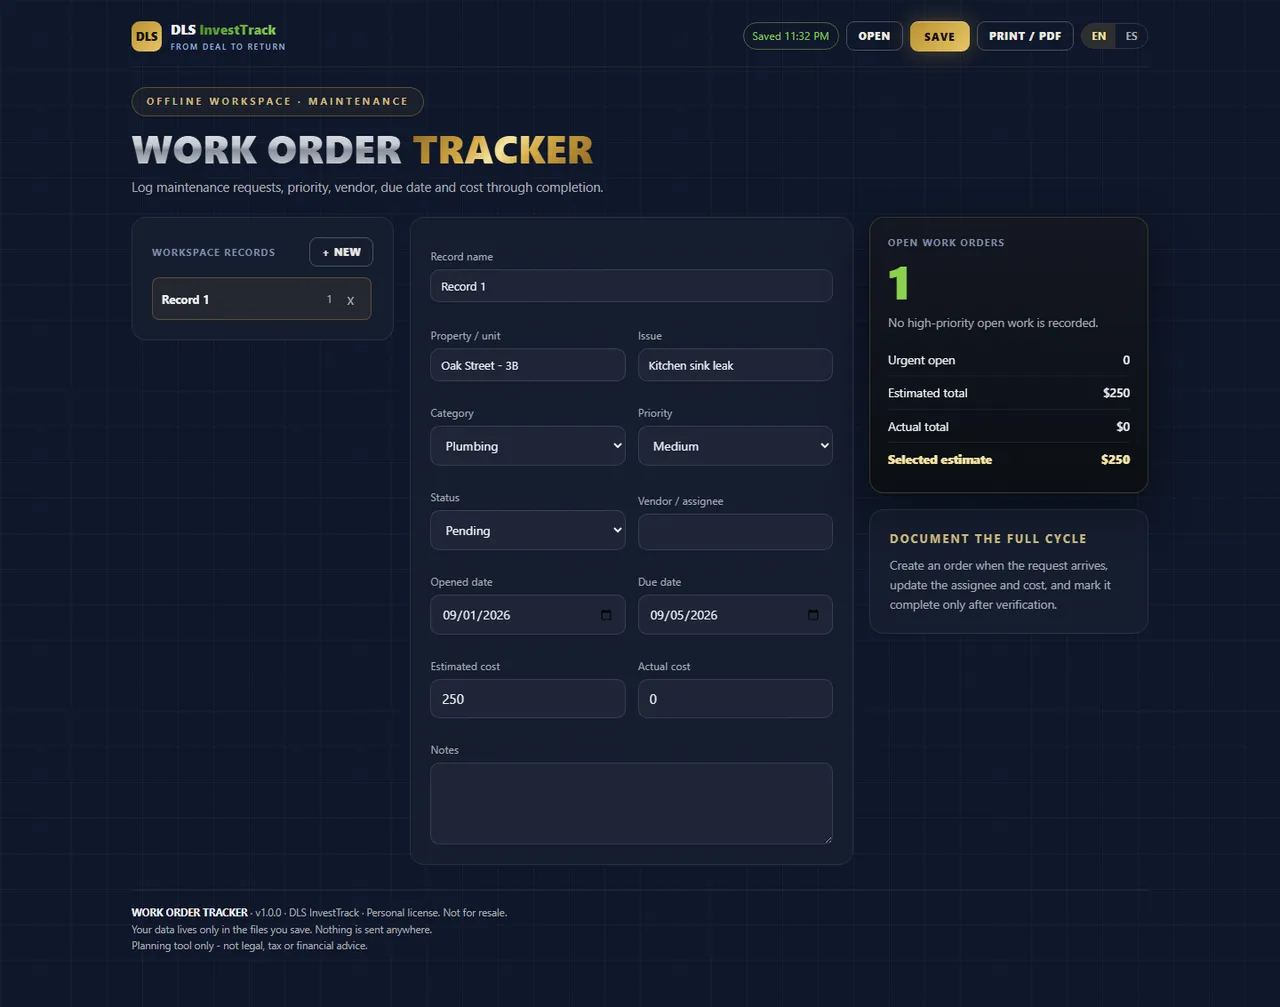Switch language to ES
Viewport: 1280px width, 1007px height.
click(1131, 36)
